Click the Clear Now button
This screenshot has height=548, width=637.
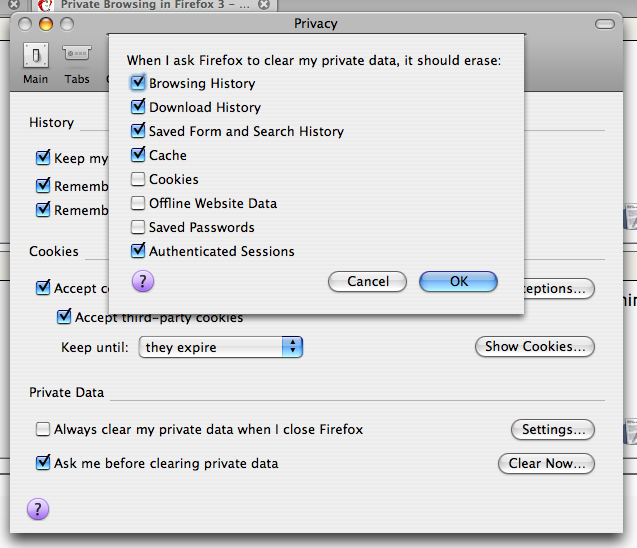point(546,463)
